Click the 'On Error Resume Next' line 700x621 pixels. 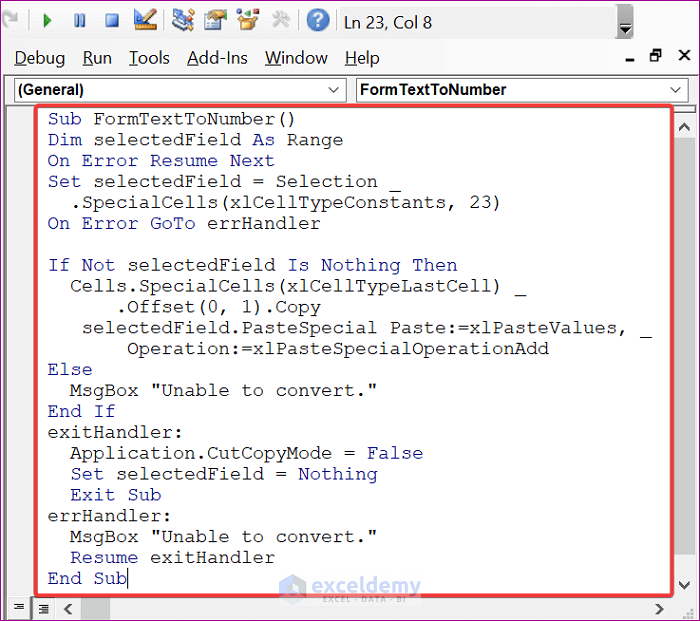coord(161,161)
